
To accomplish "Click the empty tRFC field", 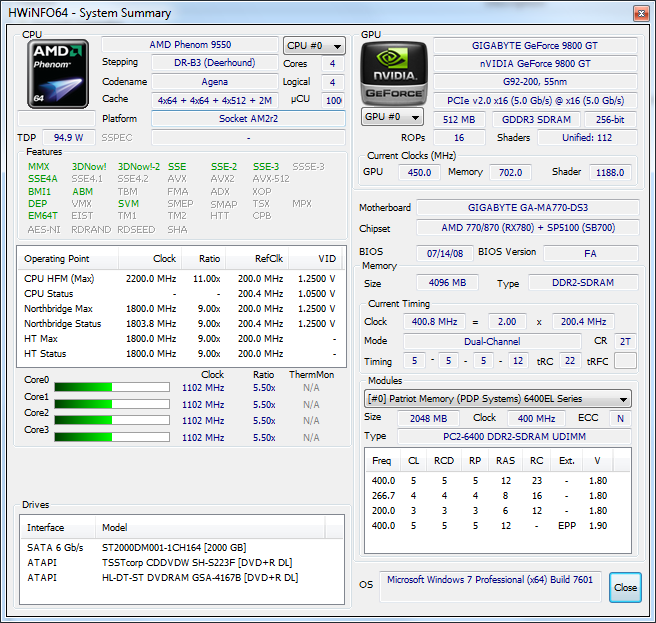I will (625, 361).
